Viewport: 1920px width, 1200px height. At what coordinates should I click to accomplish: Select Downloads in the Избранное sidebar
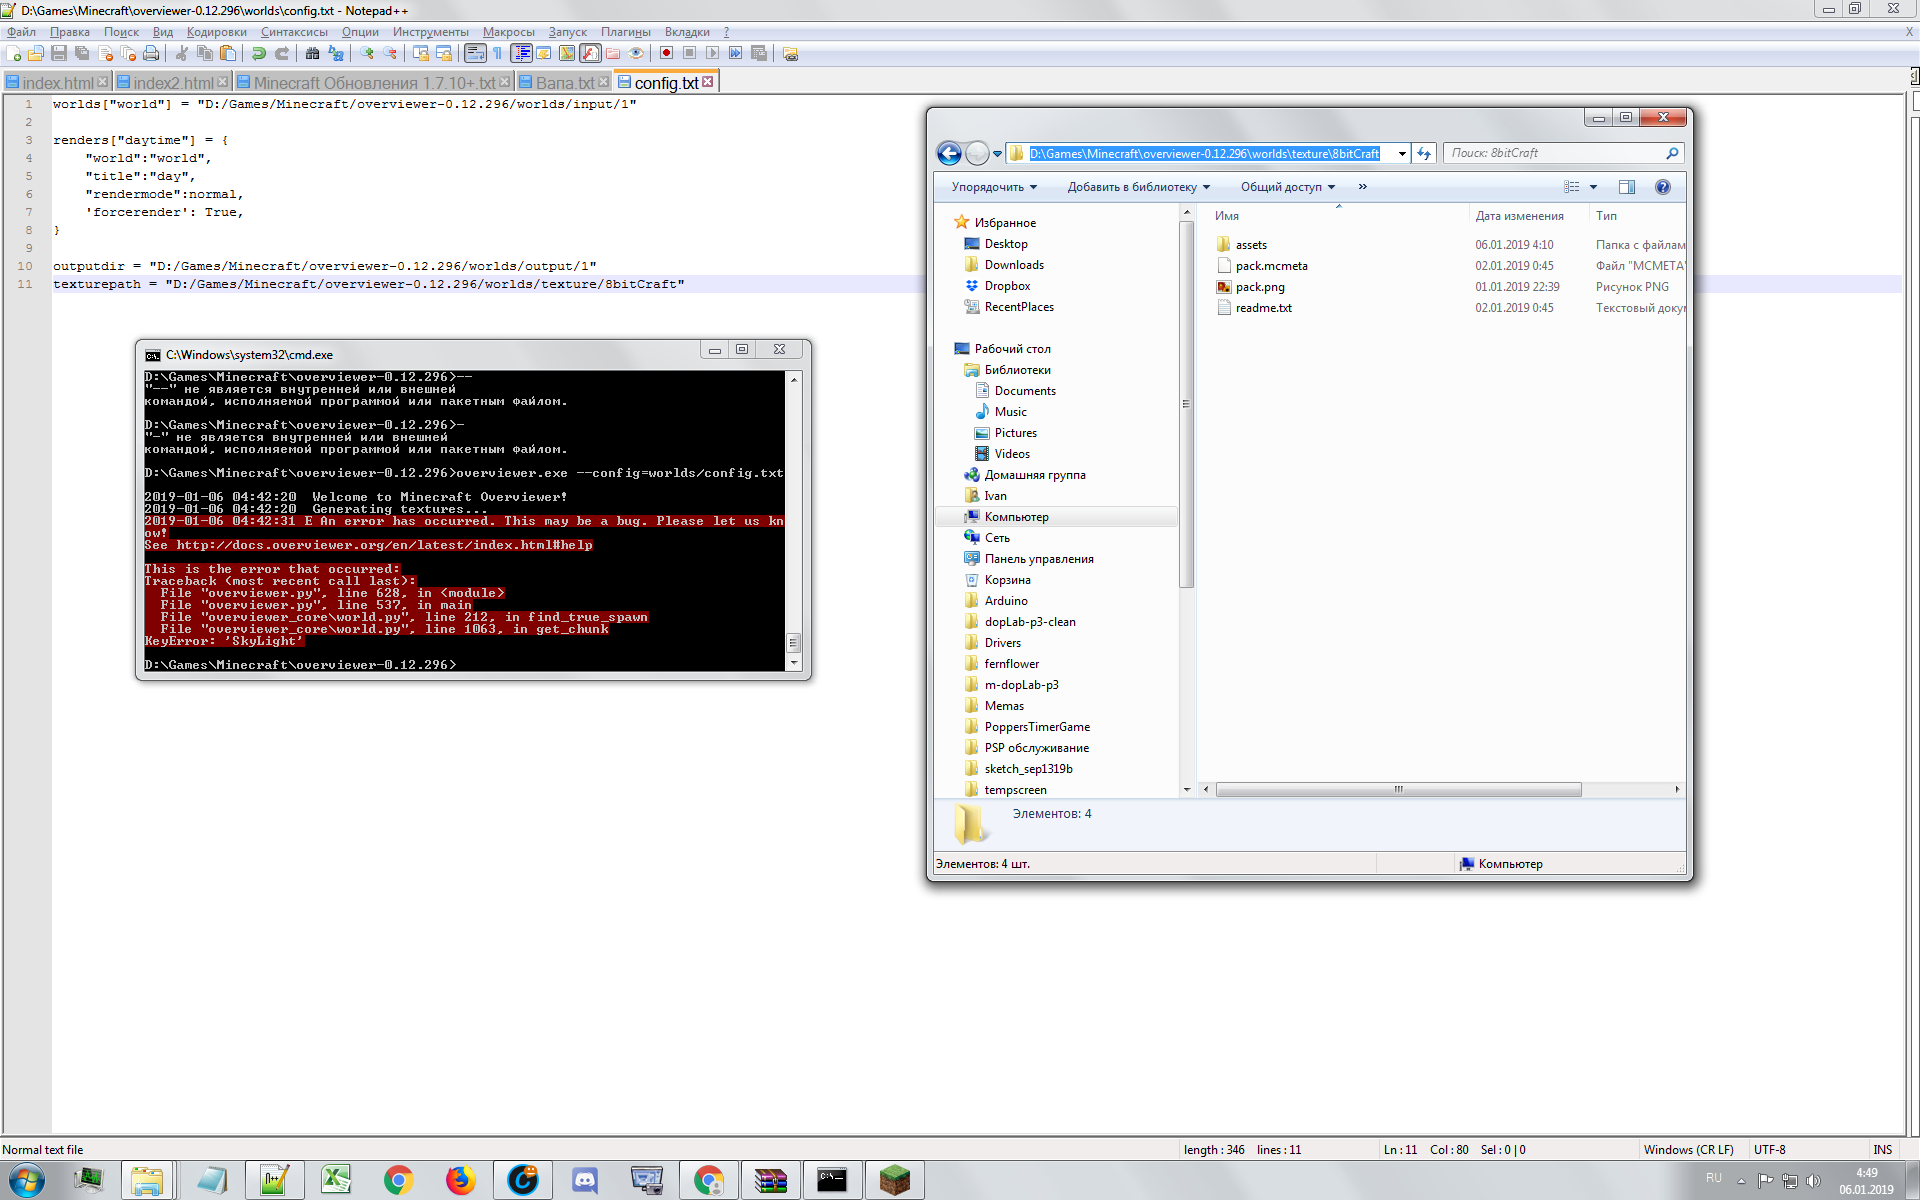(x=1013, y=265)
